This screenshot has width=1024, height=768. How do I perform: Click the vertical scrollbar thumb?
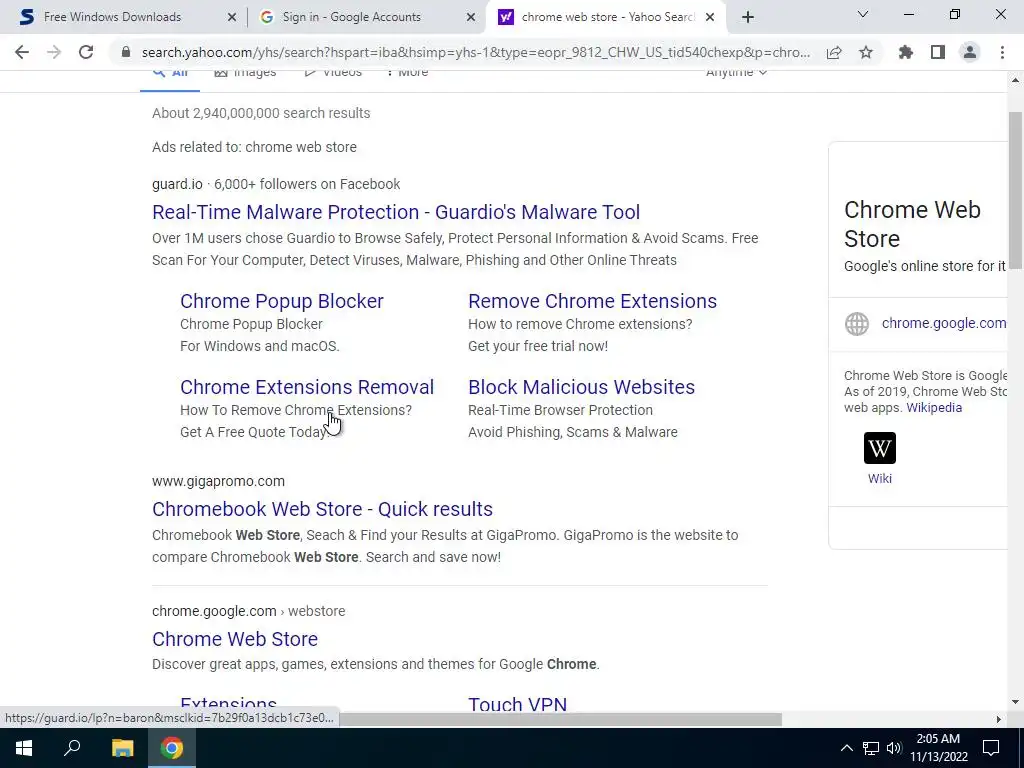pyautogui.click(x=1015, y=190)
